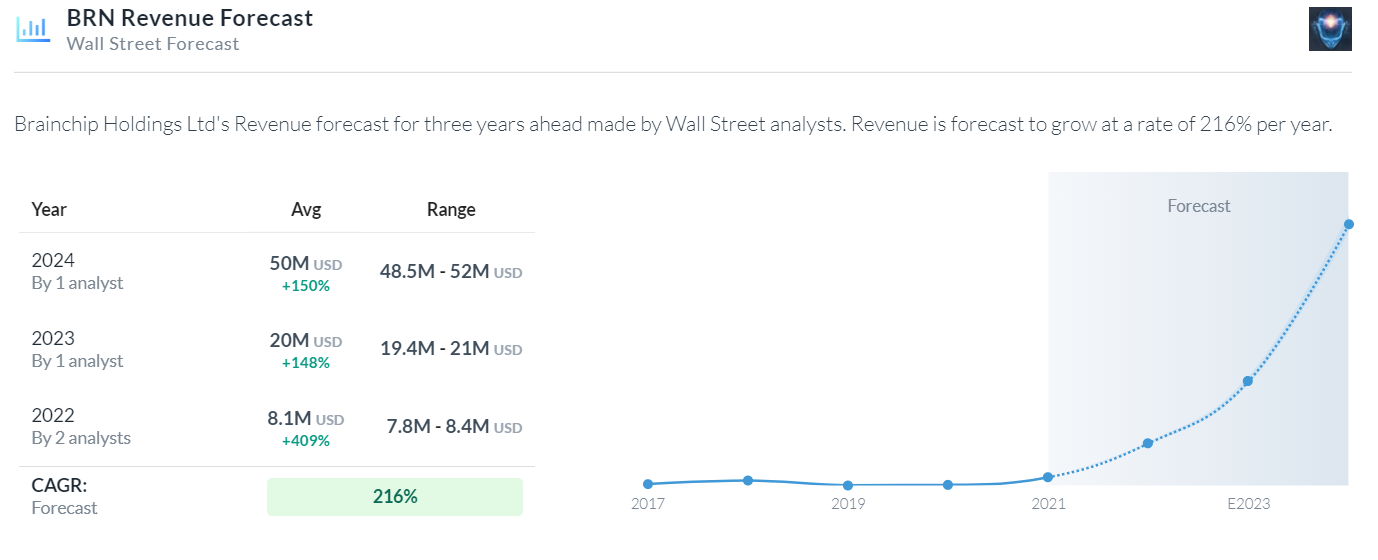Click the E2023 axis label
The width and height of the screenshot is (1378, 560).
(x=1248, y=504)
